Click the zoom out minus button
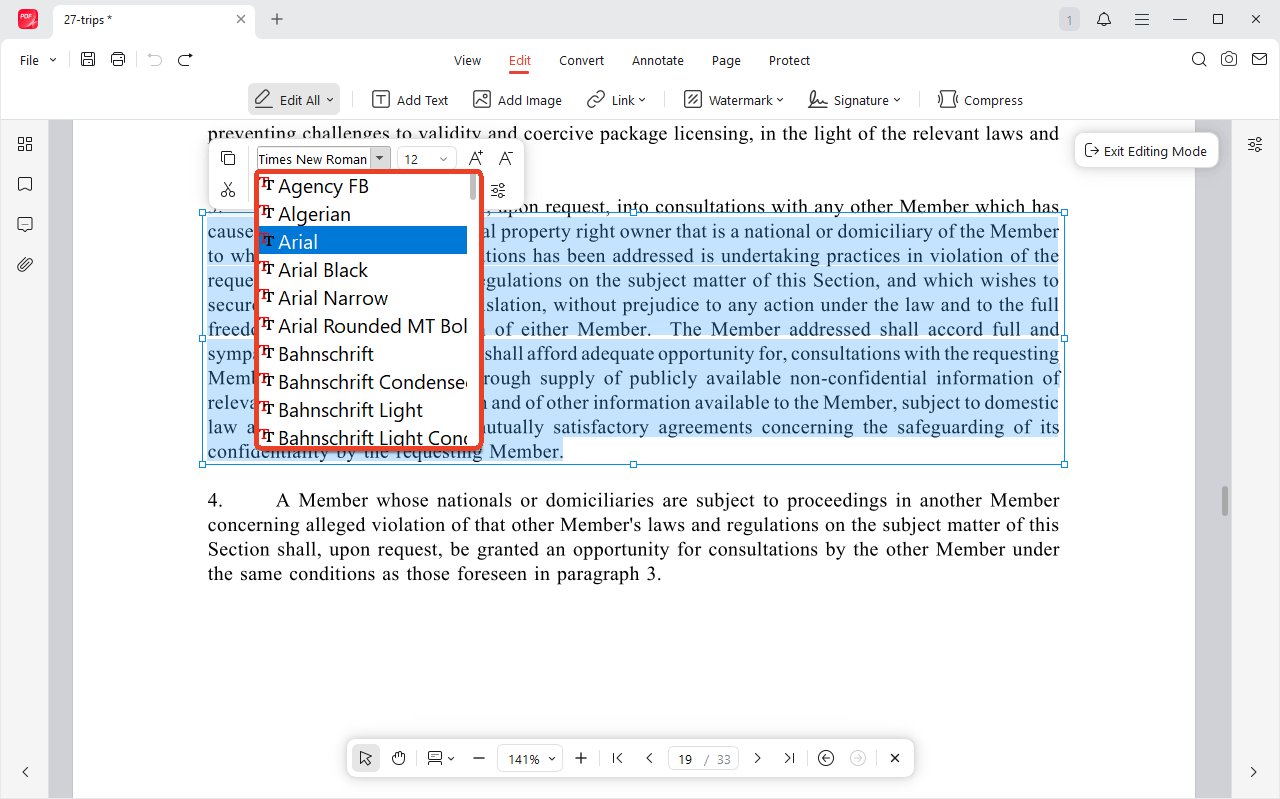The height and width of the screenshot is (799, 1280). [479, 758]
